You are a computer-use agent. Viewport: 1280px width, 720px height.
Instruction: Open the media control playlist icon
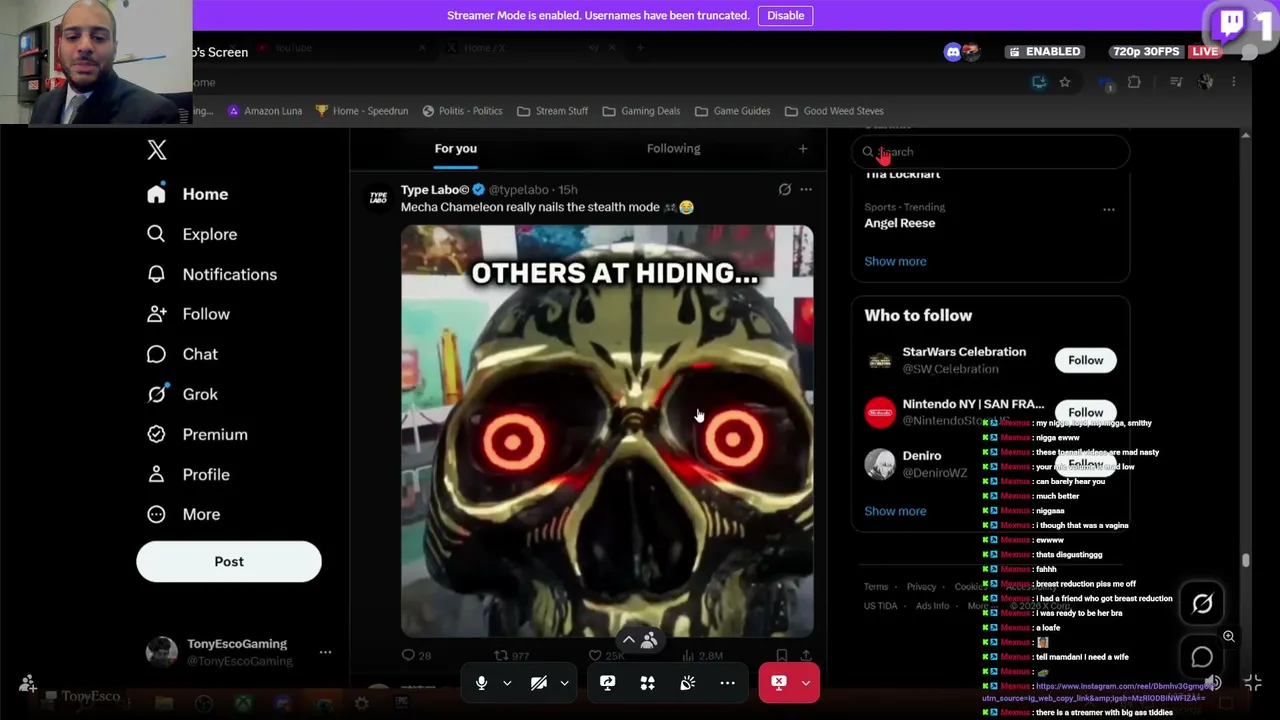coord(1176,82)
